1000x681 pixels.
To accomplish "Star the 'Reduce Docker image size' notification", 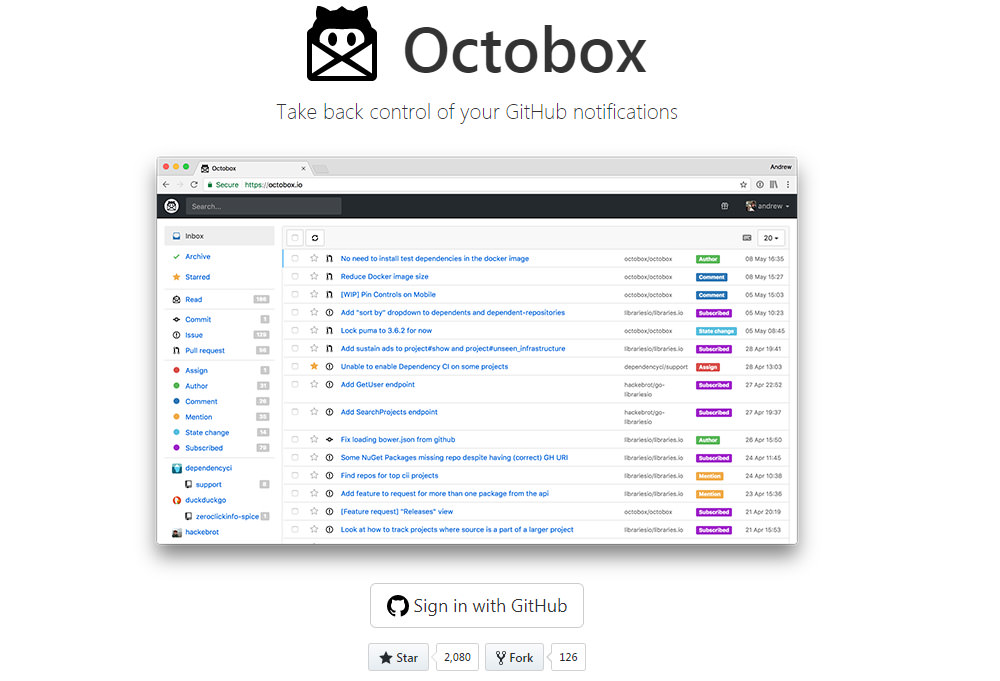I will tap(314, 276).
